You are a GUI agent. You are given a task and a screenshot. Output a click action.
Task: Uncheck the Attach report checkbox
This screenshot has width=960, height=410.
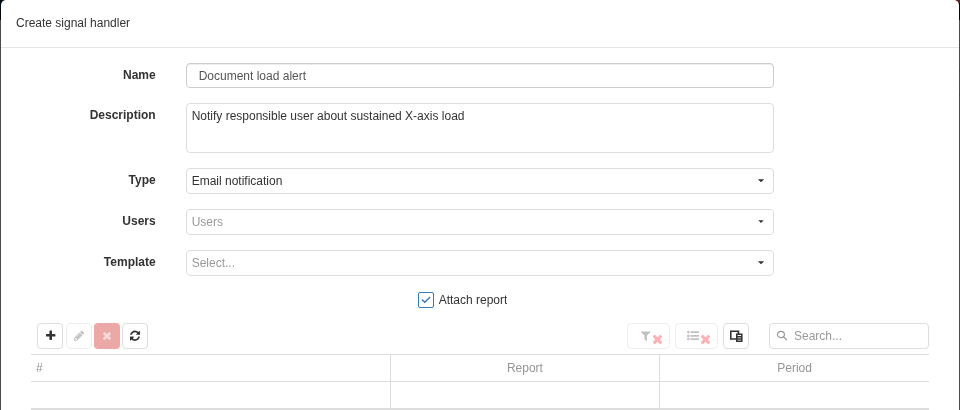pyautogui.click(x=426, y=300)
